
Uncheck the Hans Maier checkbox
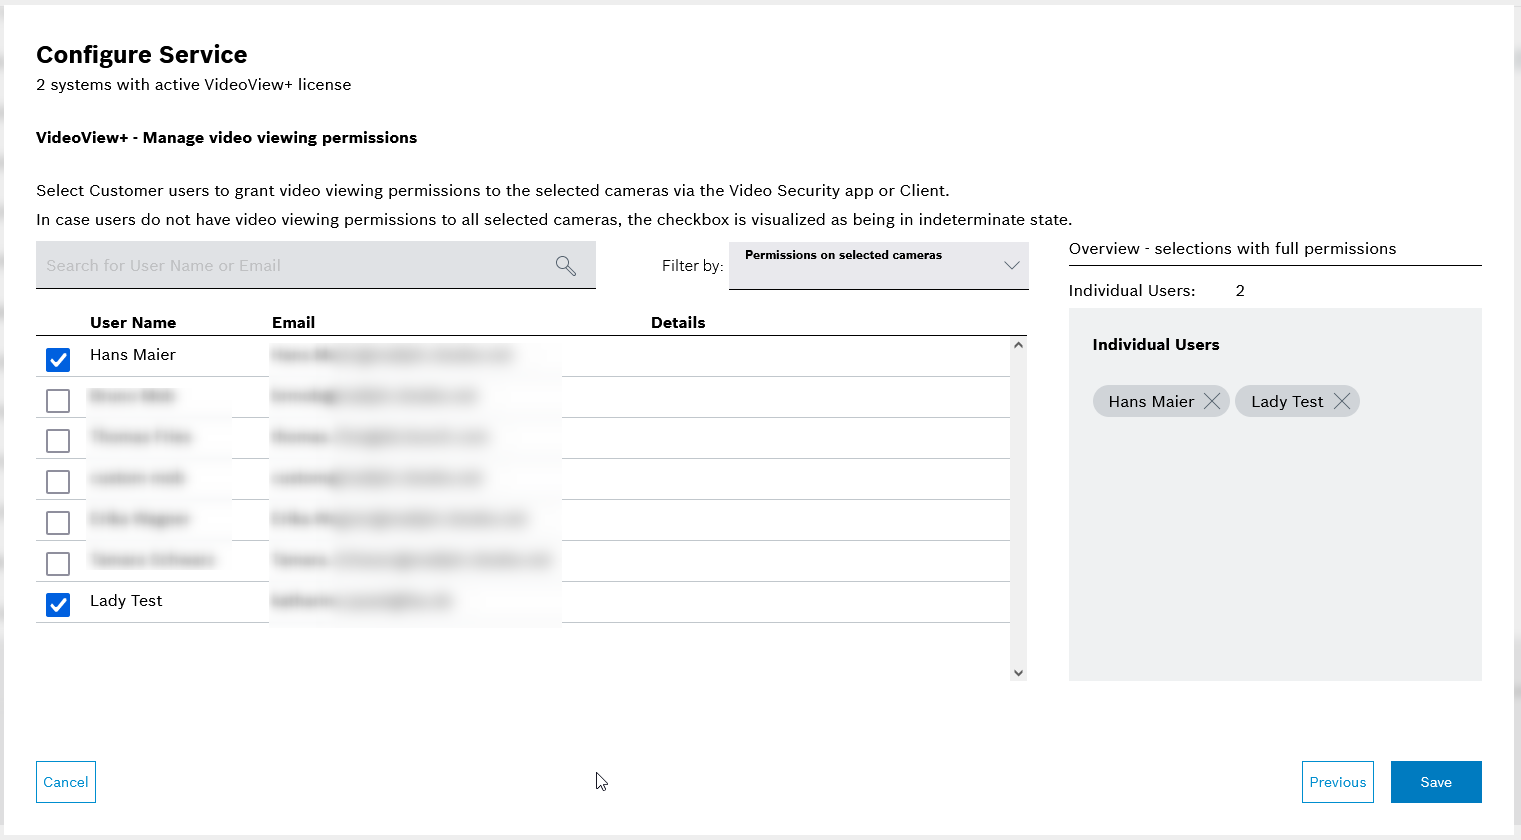[58, 359]
